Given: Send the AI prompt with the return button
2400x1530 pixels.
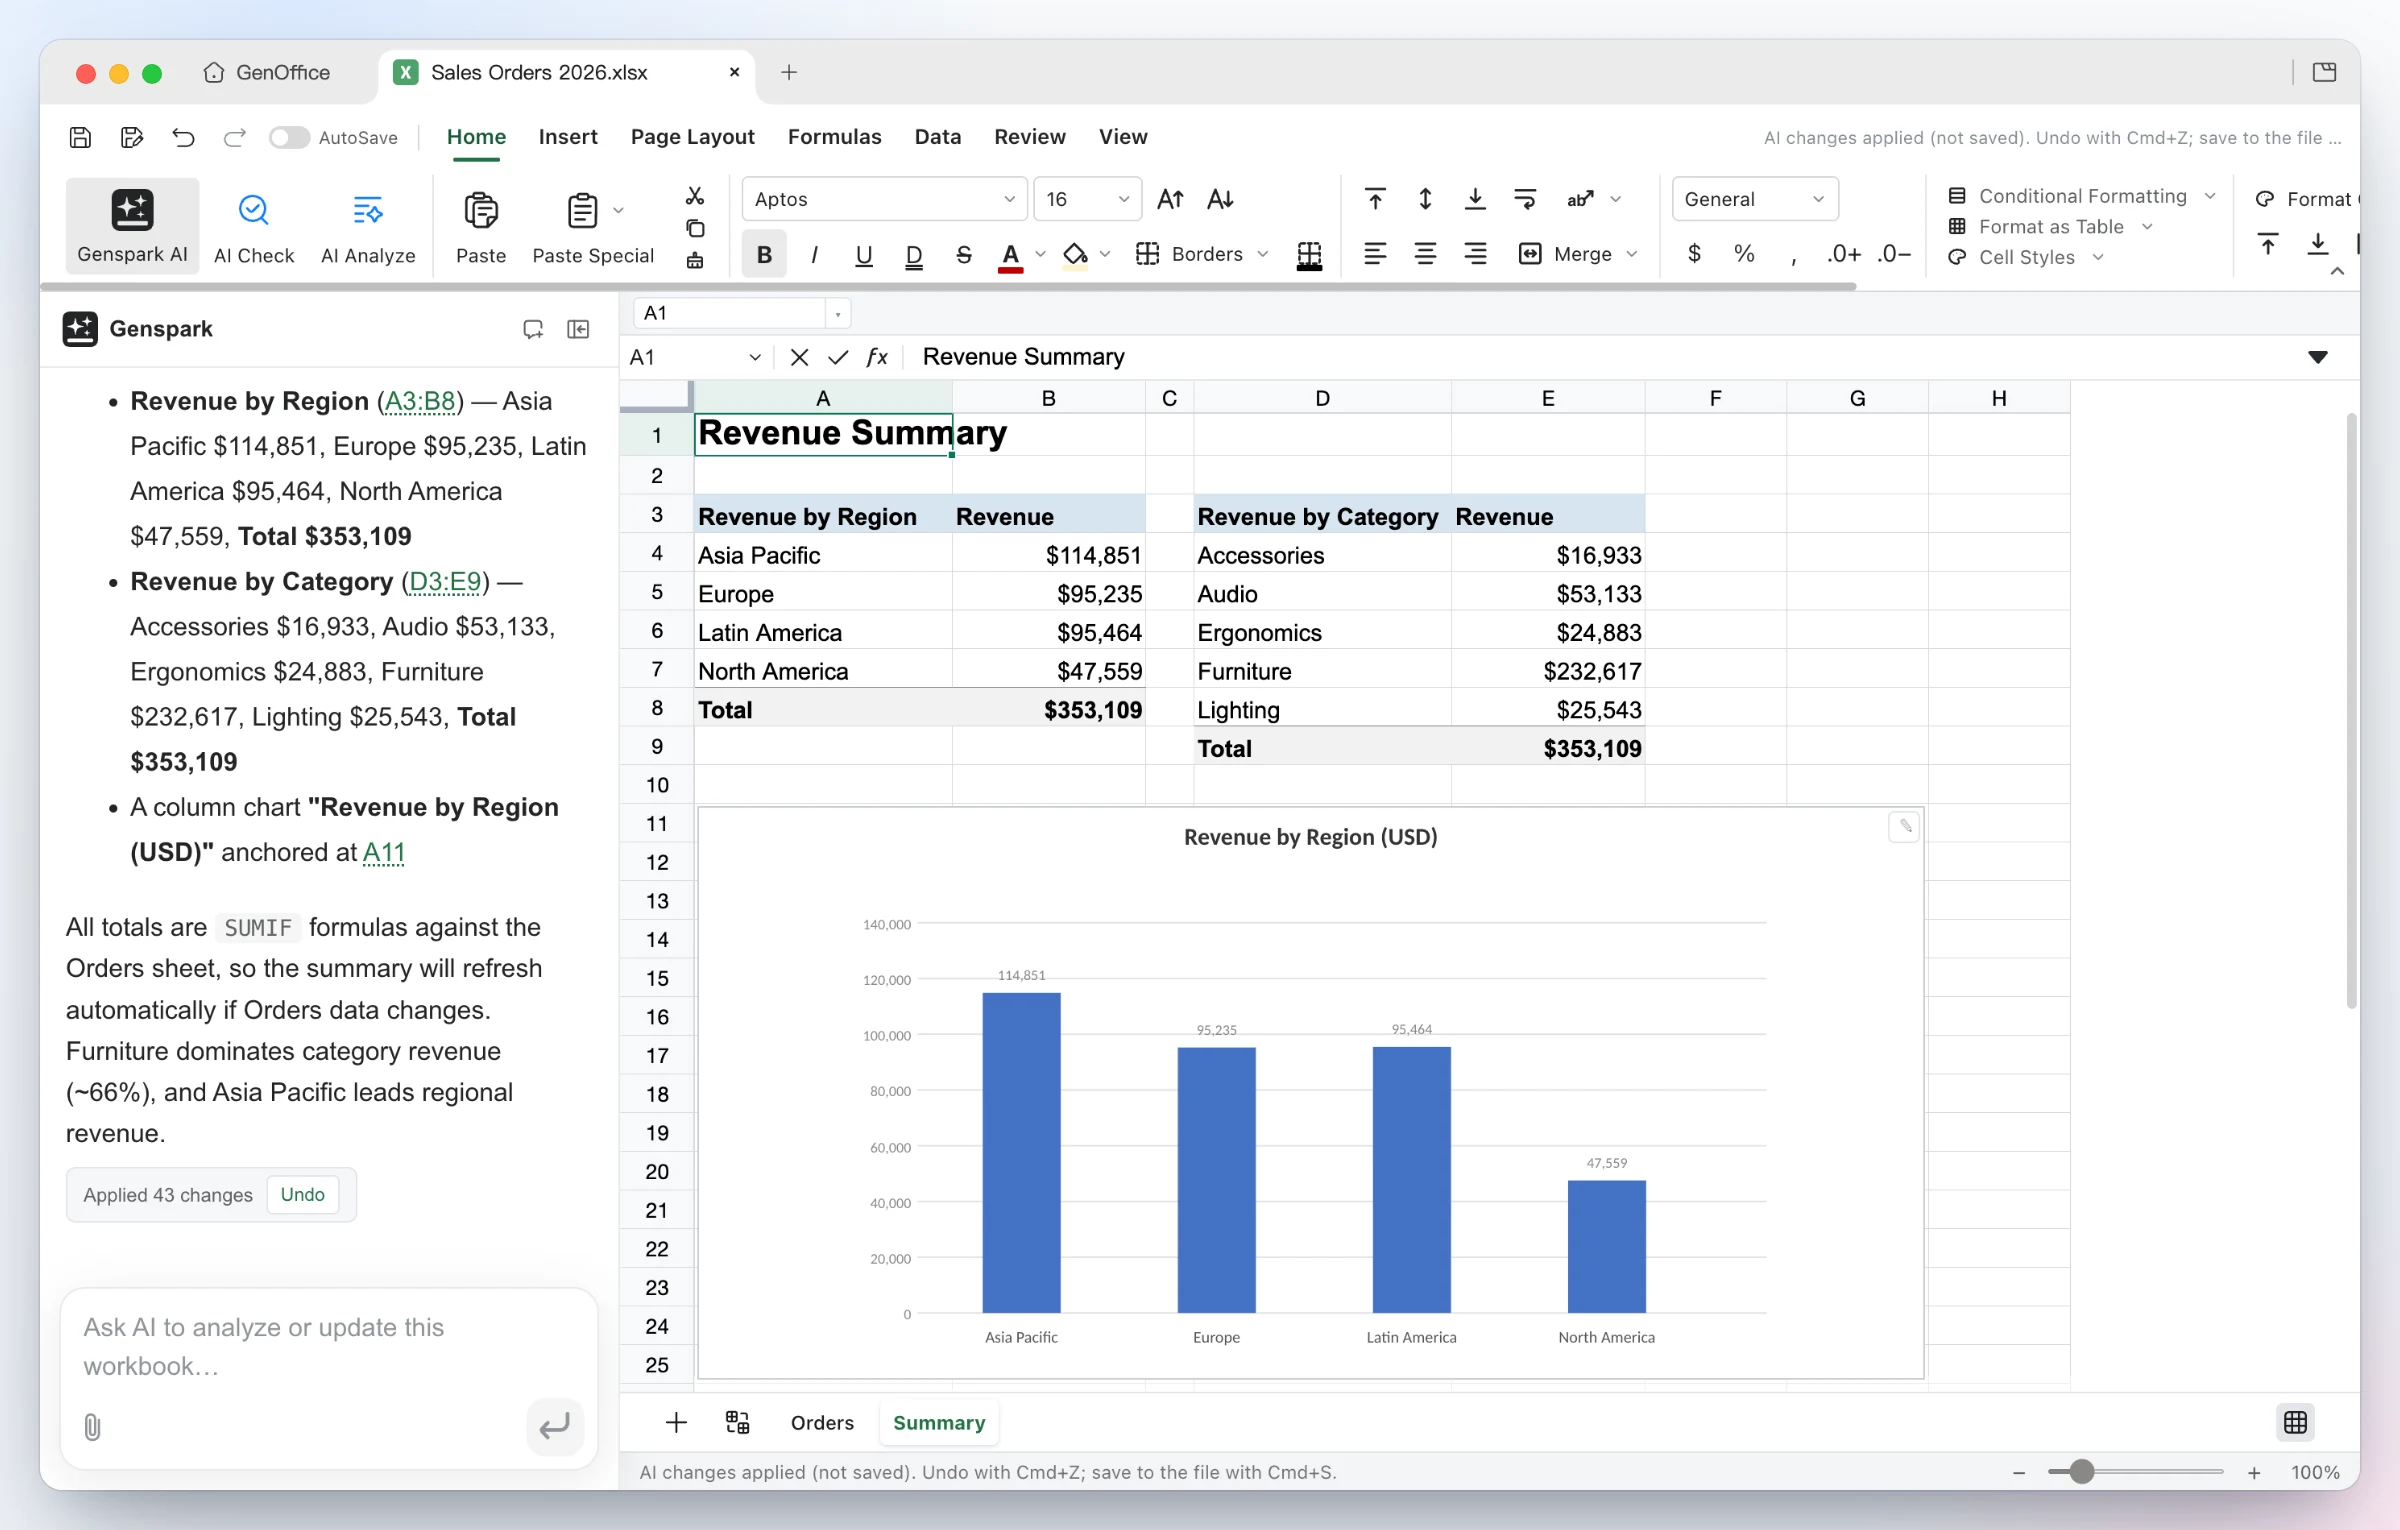Looking at the screenshot, I should (554, 1426).
